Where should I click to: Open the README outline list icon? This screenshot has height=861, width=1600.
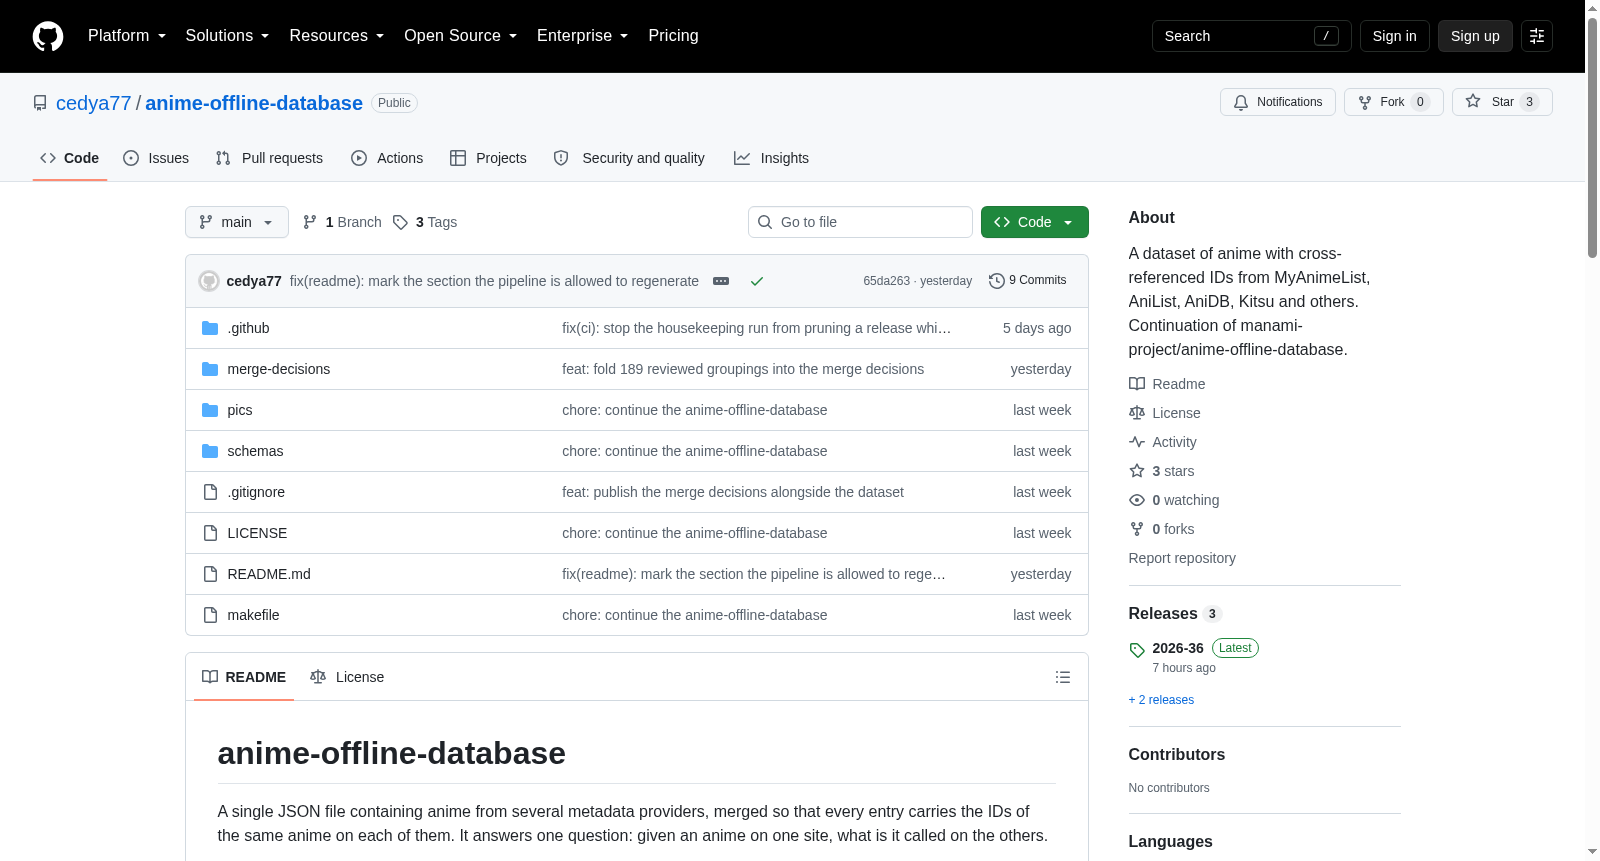[1063, 677]
